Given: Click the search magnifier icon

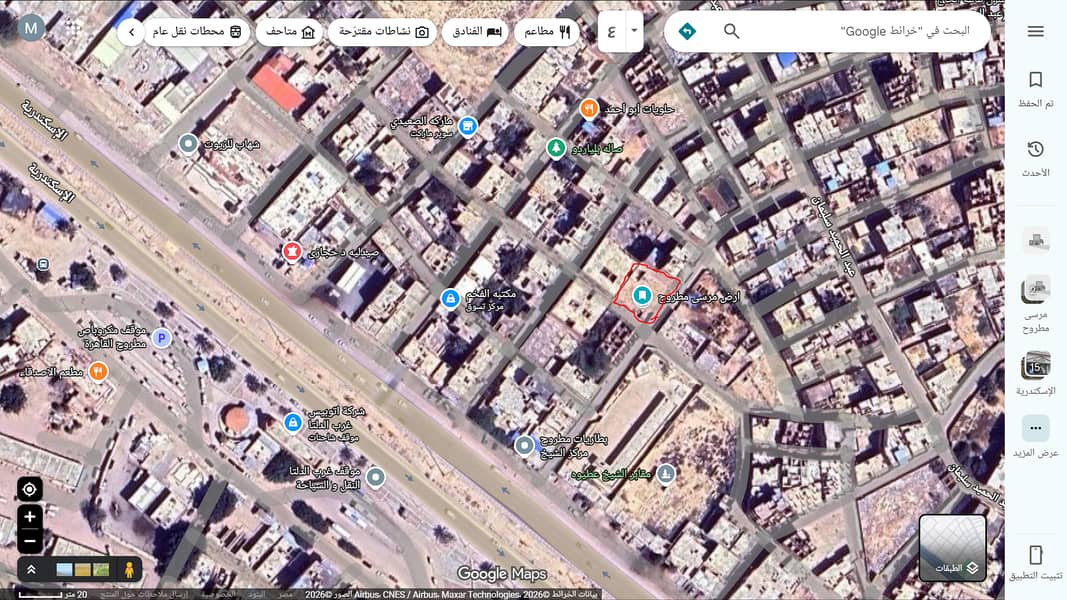Looking at the screenshot, I should [732, 31].
